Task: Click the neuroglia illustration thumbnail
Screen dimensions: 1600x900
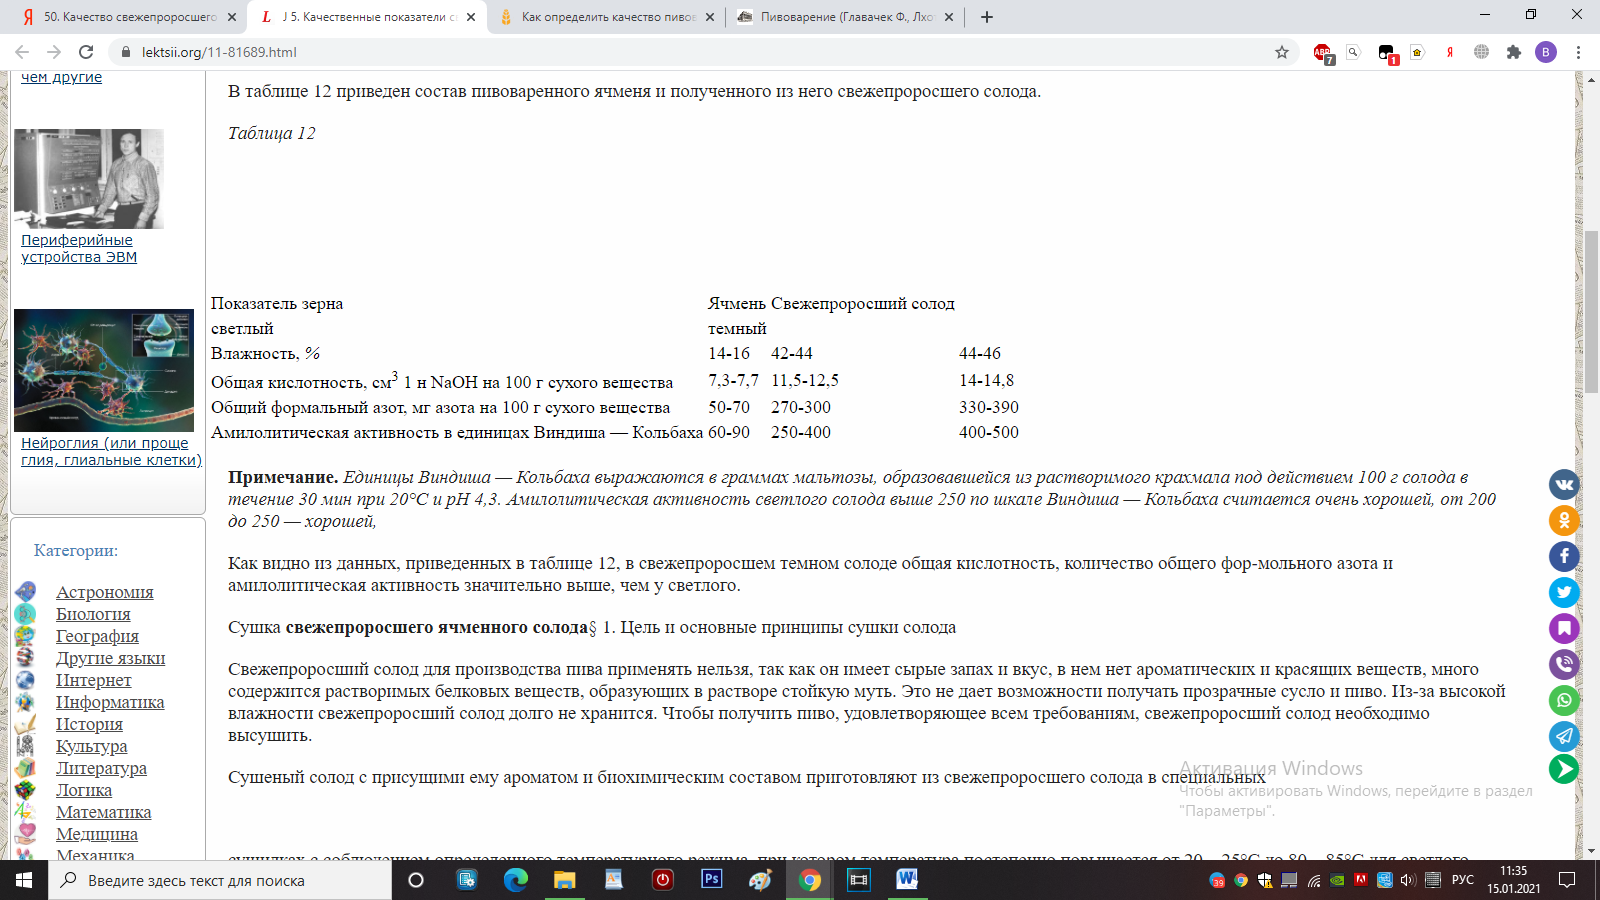Action: pos(104,370)
